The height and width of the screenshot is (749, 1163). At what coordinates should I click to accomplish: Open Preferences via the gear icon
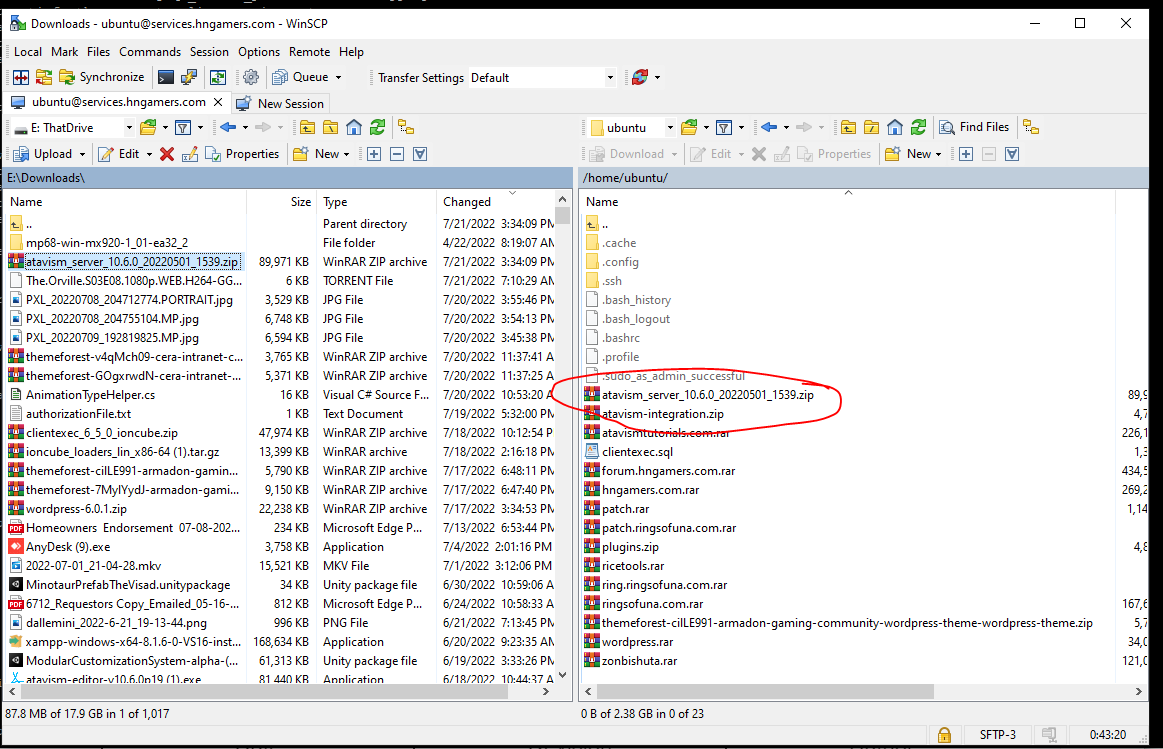click(251, 77)
